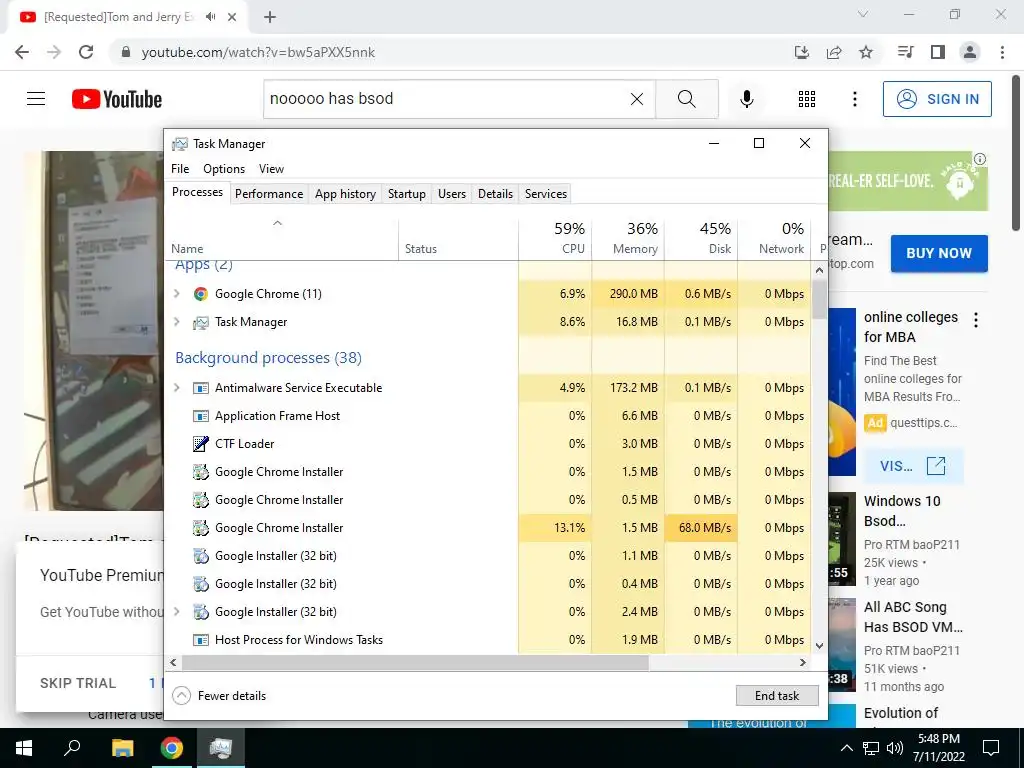The width and height of the screenshot is (1024, 768).
Task: Reload the YouTube page
Action: (86, 52)
